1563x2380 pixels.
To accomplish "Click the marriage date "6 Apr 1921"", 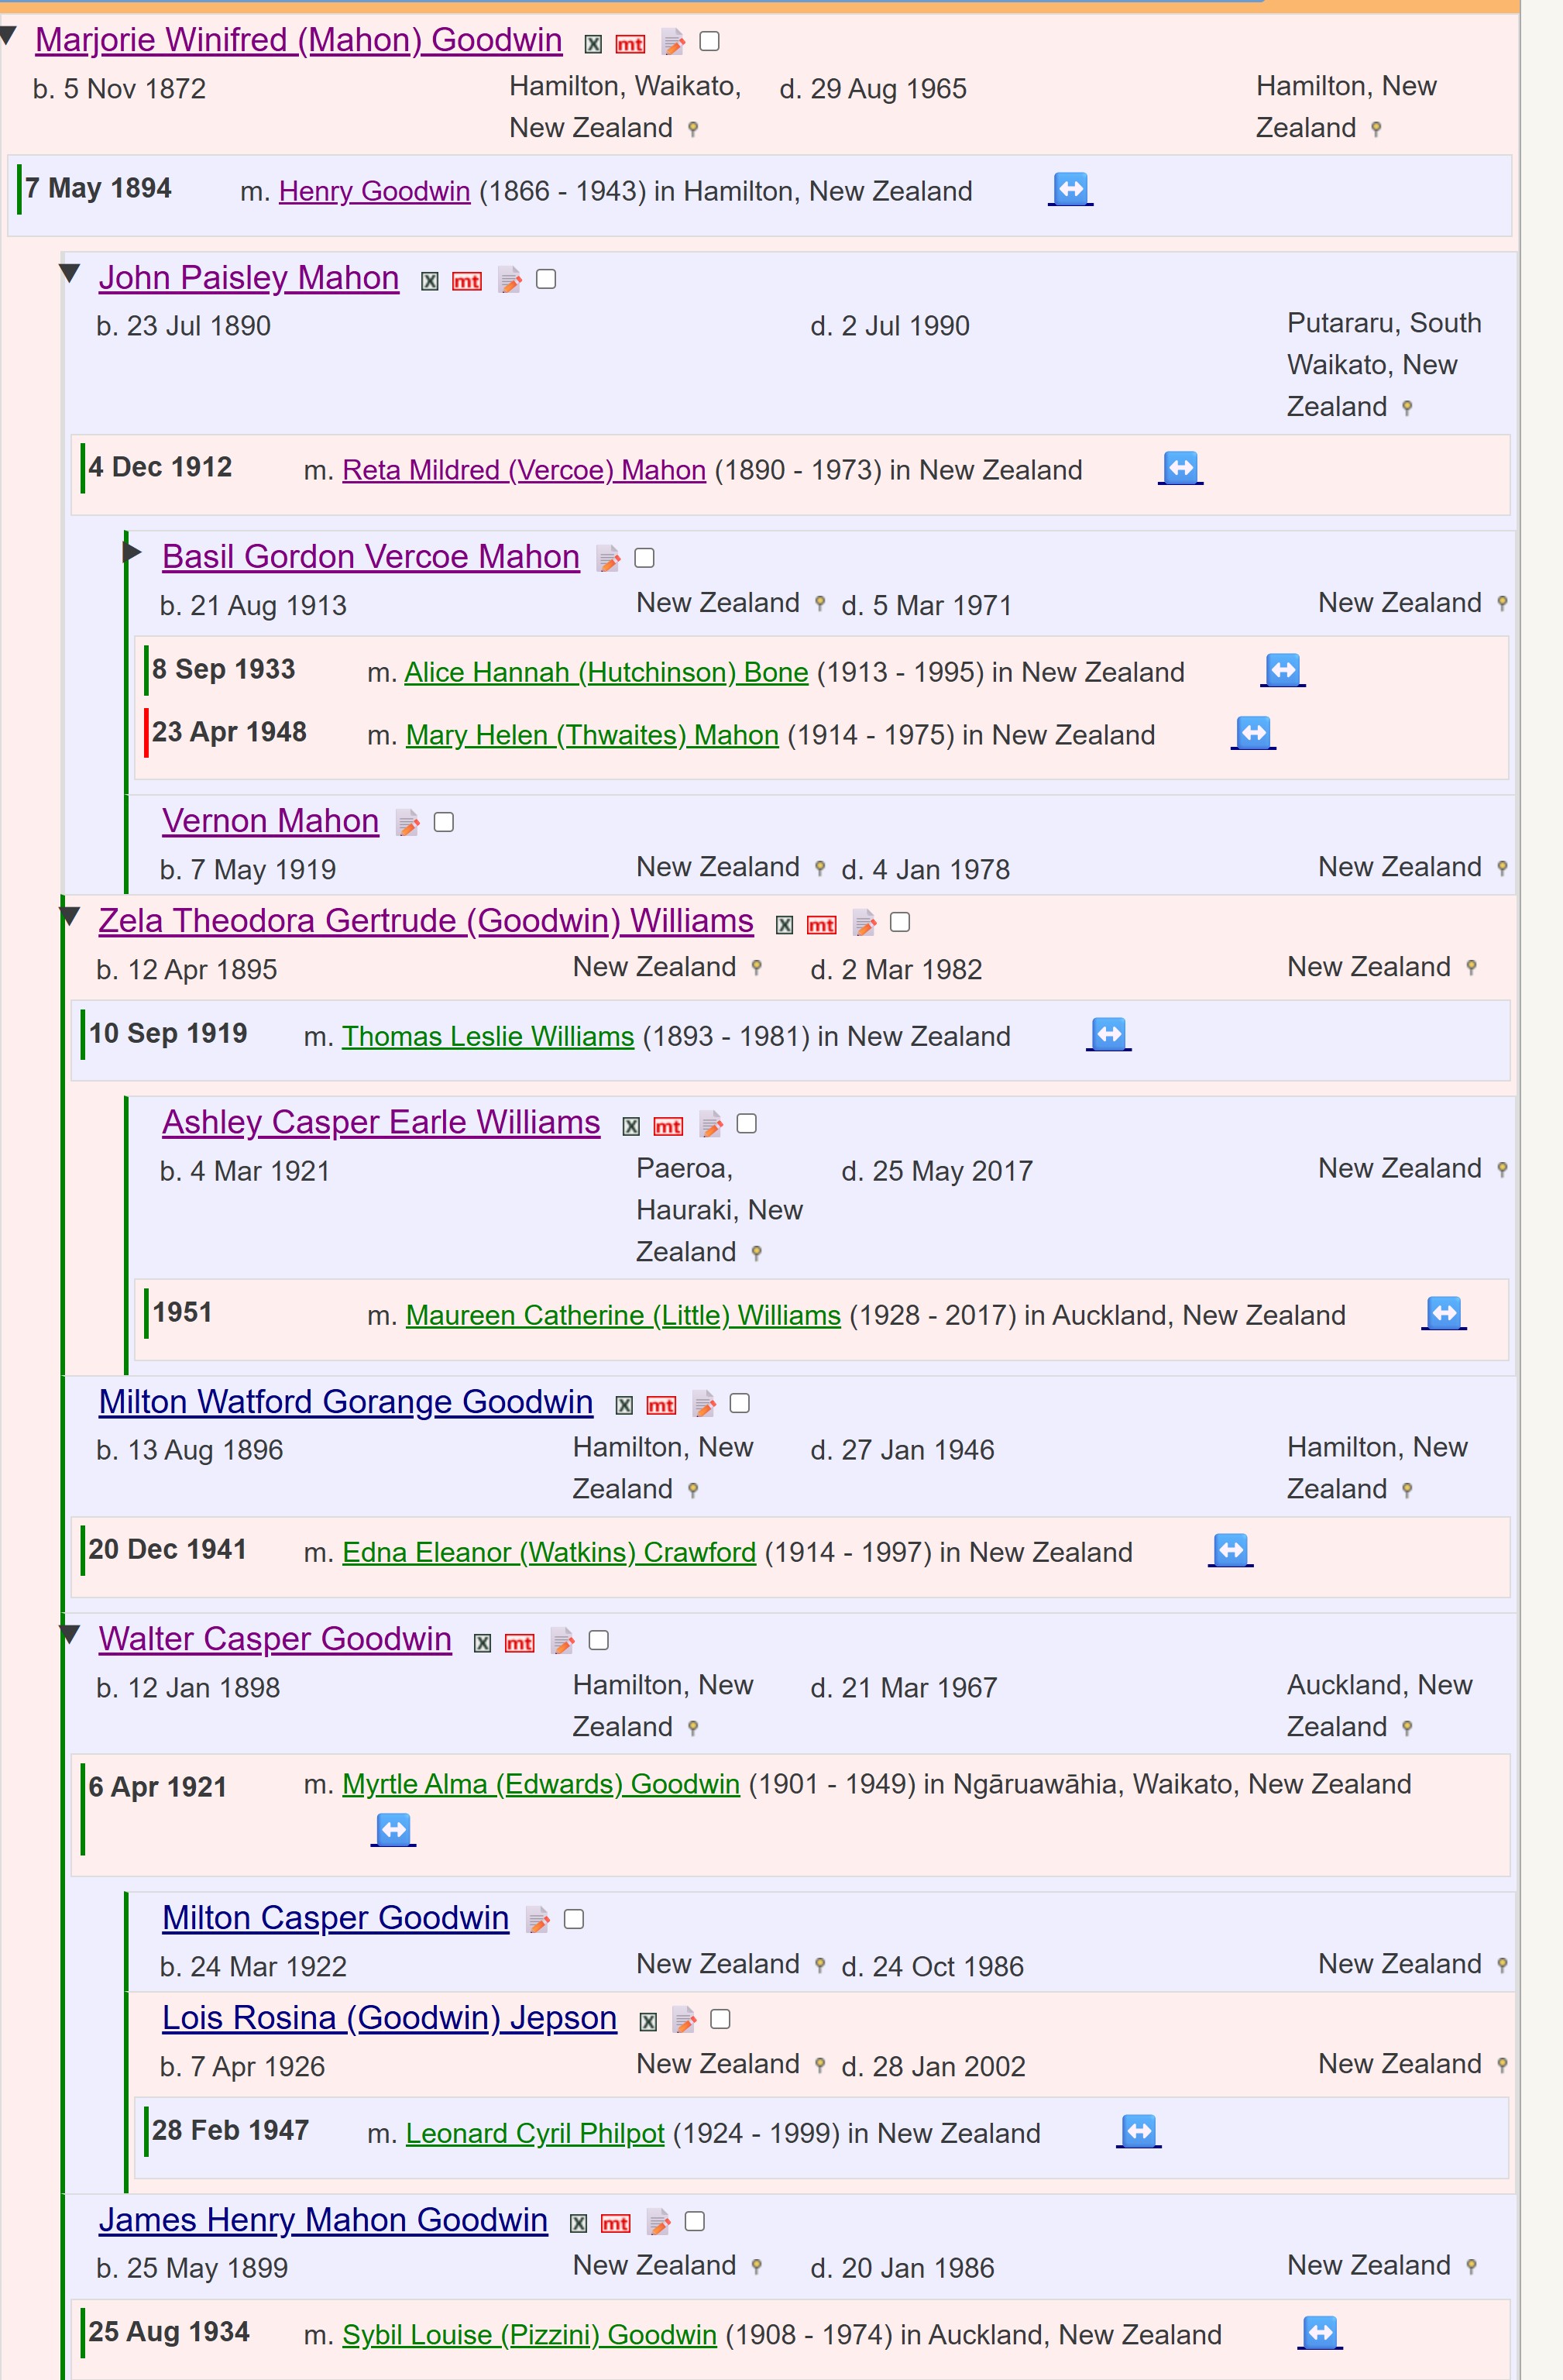I will point(157,1787).
